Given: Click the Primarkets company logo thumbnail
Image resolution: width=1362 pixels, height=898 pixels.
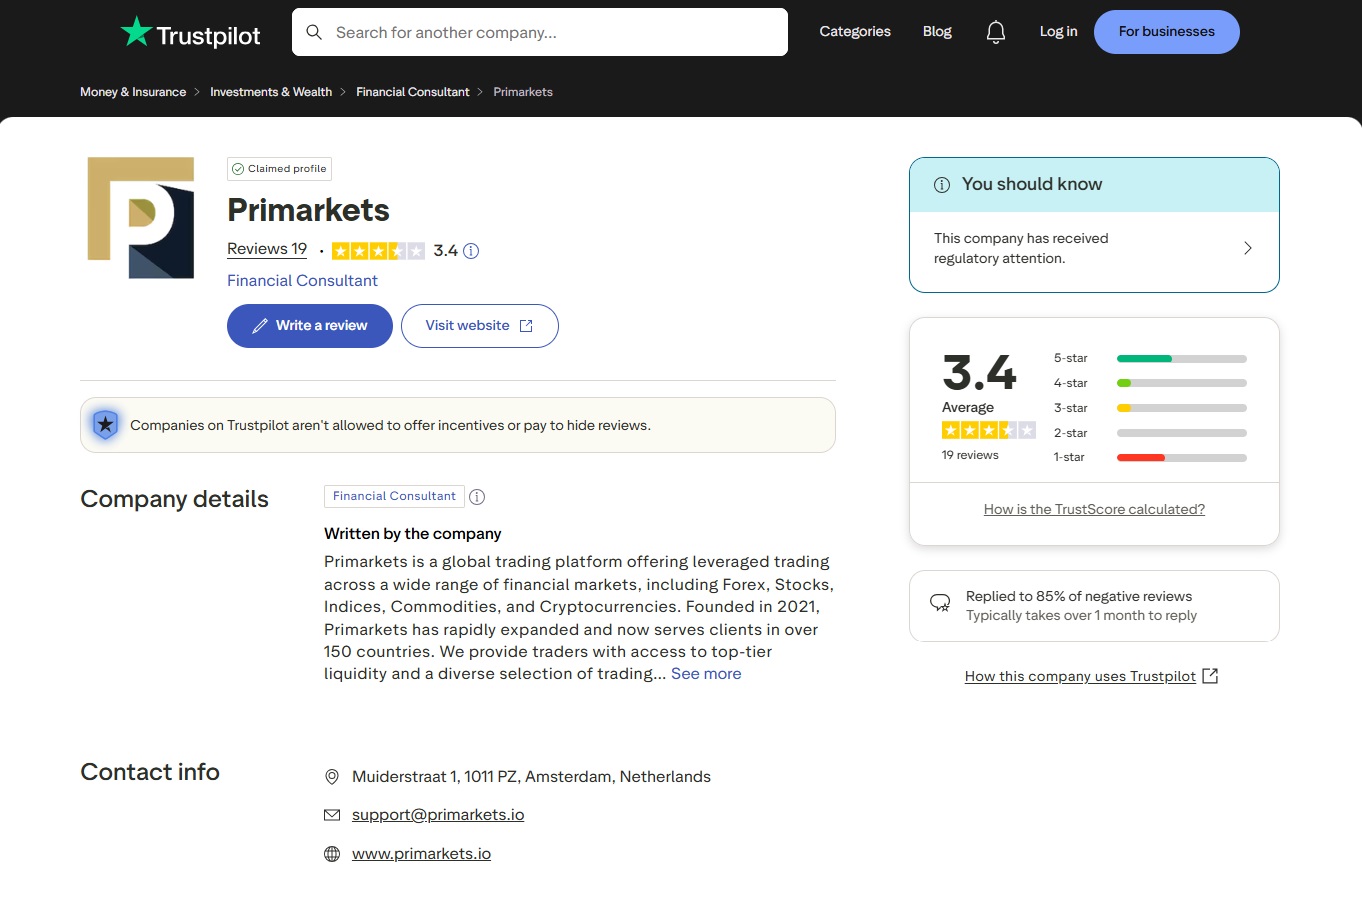Looking at the screenshot, I should point(140,218).
